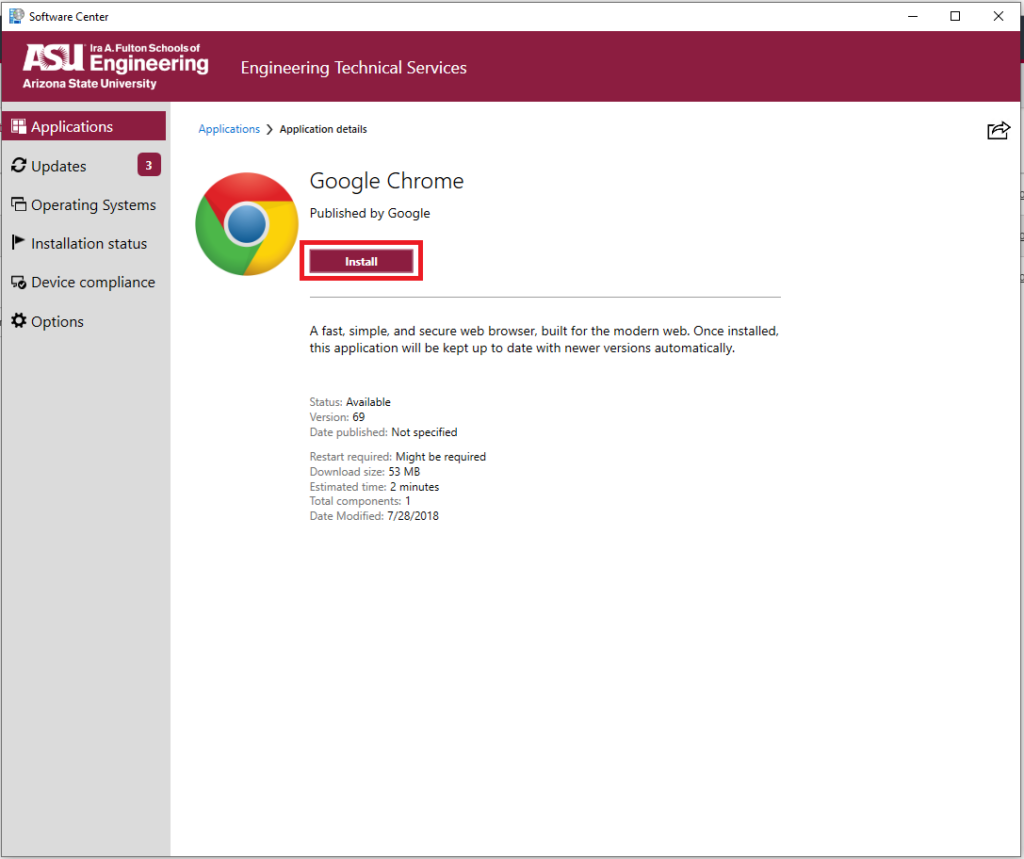The height and width of the screenshot is (859, 1024).
Task: Click the Applications grid icon
Action: (x=19, y=126)
